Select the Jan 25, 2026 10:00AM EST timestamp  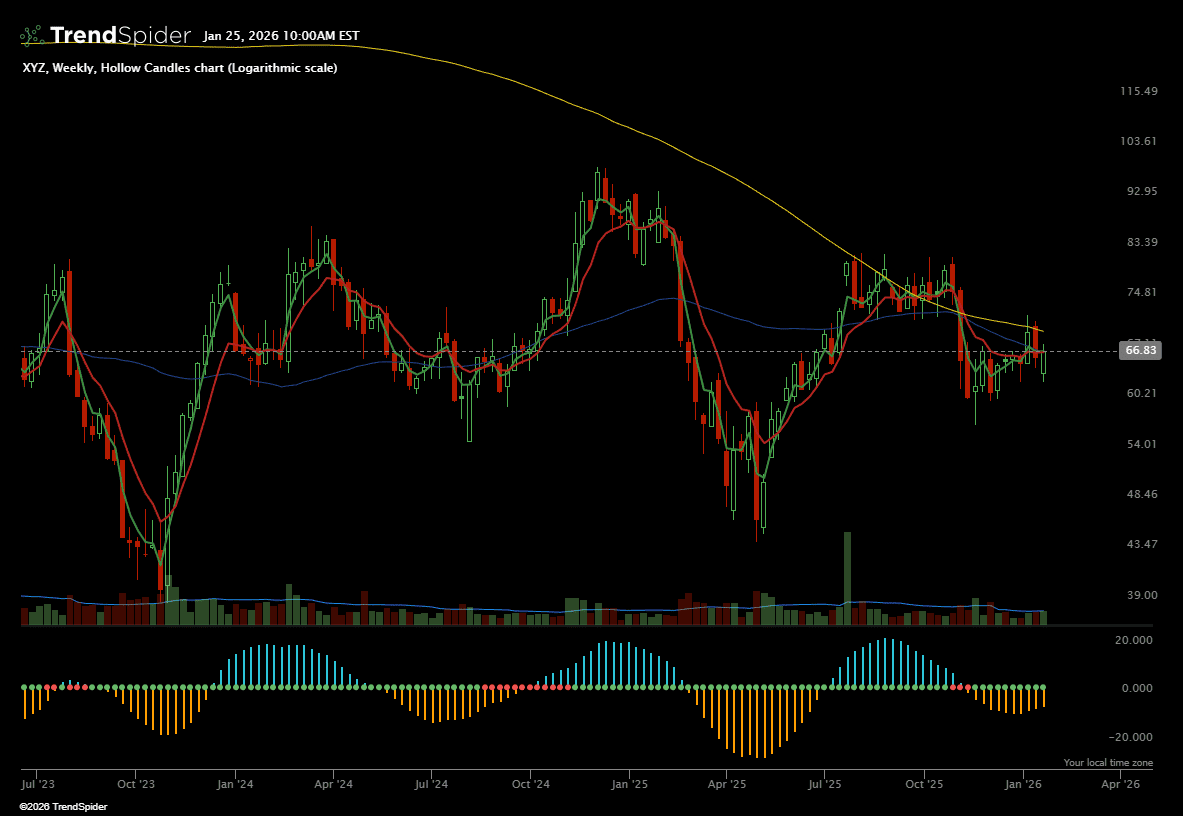[281, 36]
